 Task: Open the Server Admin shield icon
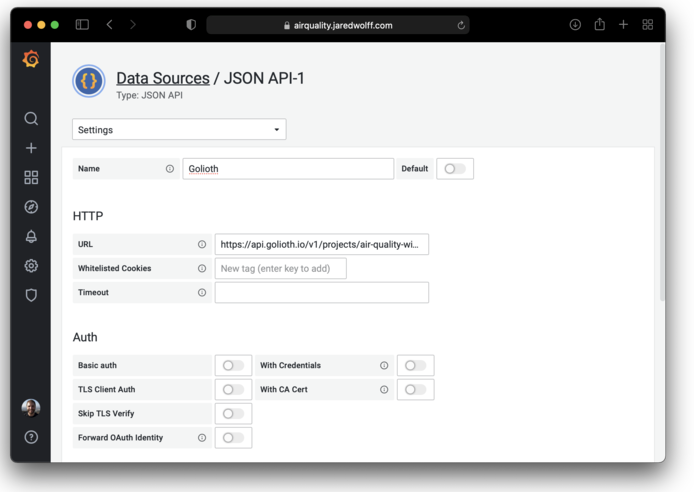click(x=31, y=295)
